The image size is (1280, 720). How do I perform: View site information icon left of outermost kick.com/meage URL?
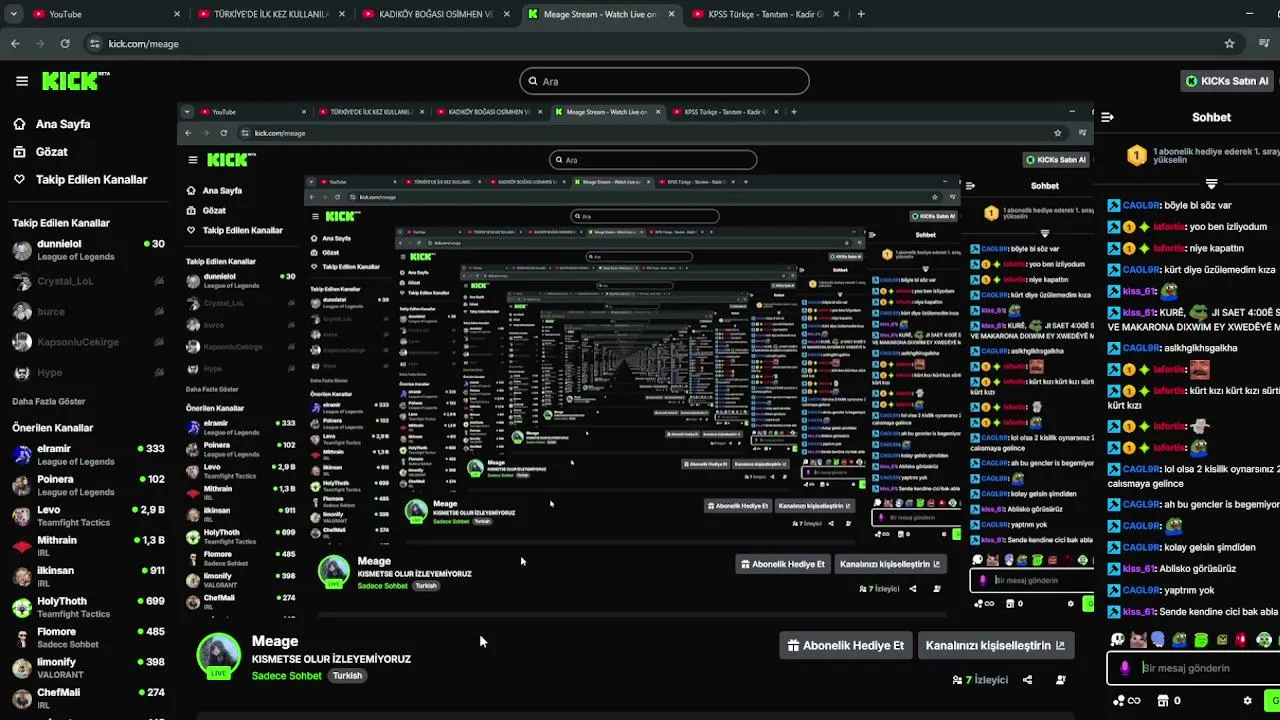click(95, 44)
